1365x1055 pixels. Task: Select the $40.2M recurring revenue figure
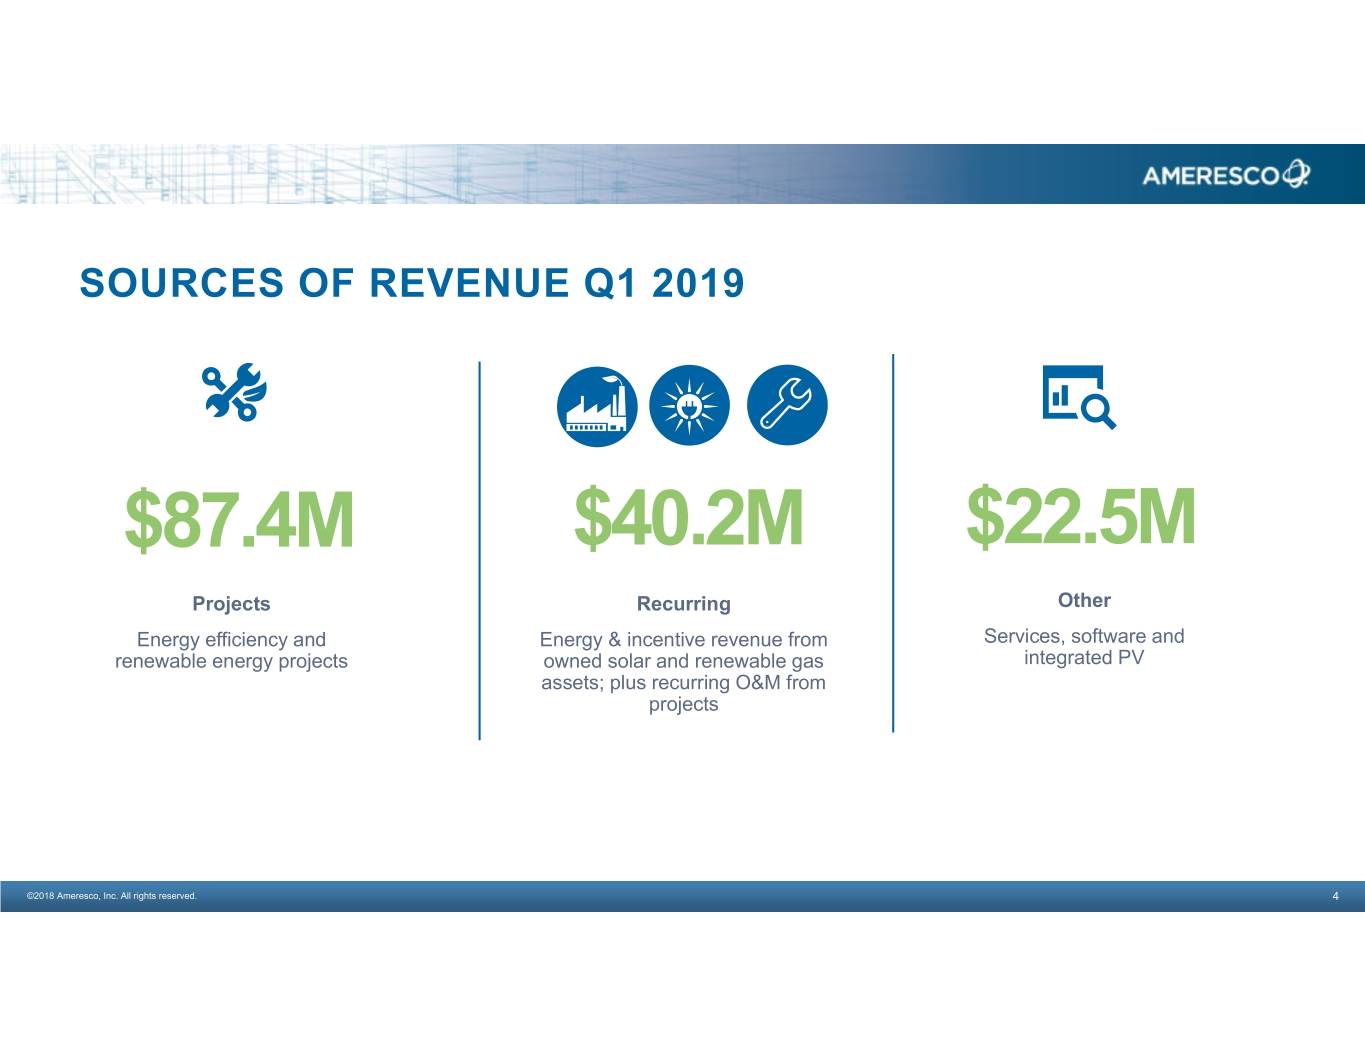(x=688, y=519)
